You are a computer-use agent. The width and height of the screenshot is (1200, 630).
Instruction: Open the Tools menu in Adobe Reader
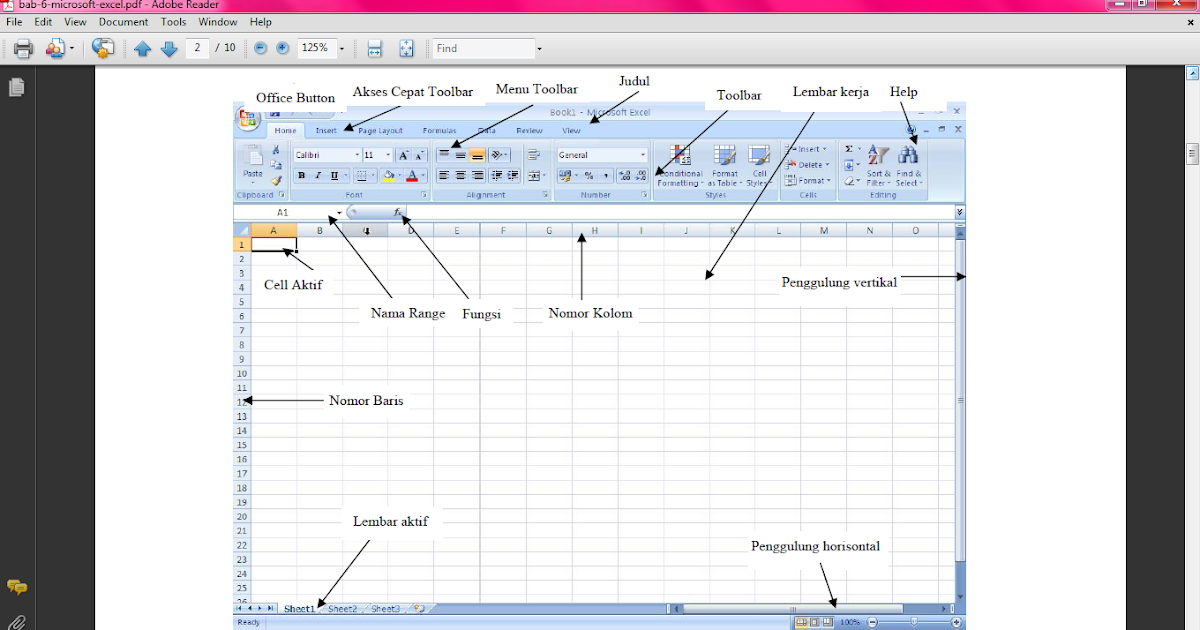coord(174,22)
